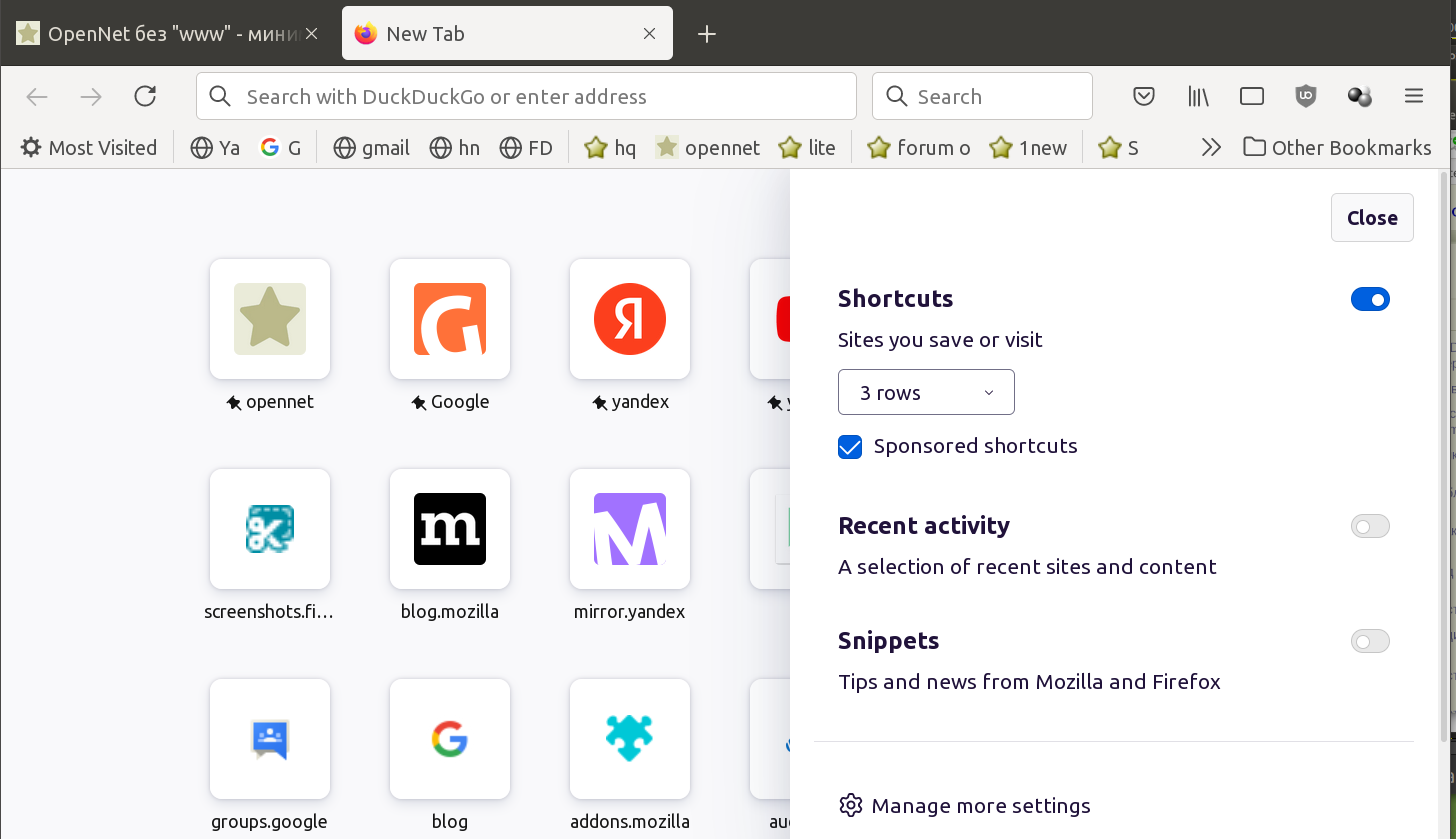Open the hq bookmark
The width and height of the screenshot is (1456, 839).
pyautogui.click(x=610, y=148)
